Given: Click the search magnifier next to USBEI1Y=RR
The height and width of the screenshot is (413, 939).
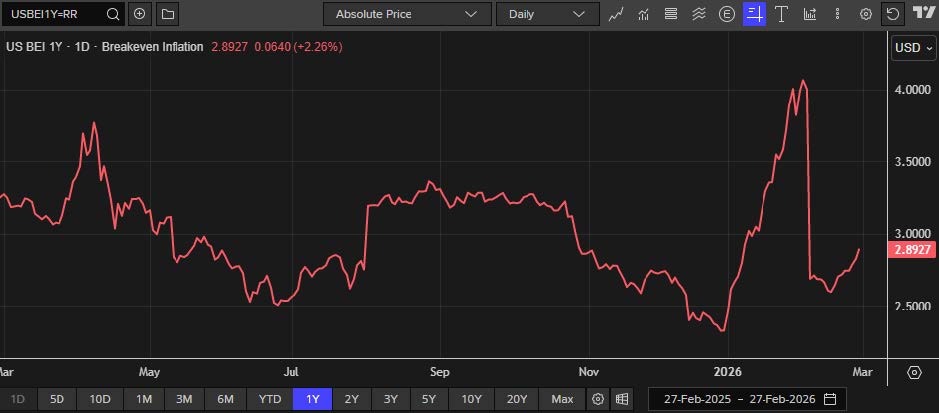Looking at the screenshot, I should point(113,14).
